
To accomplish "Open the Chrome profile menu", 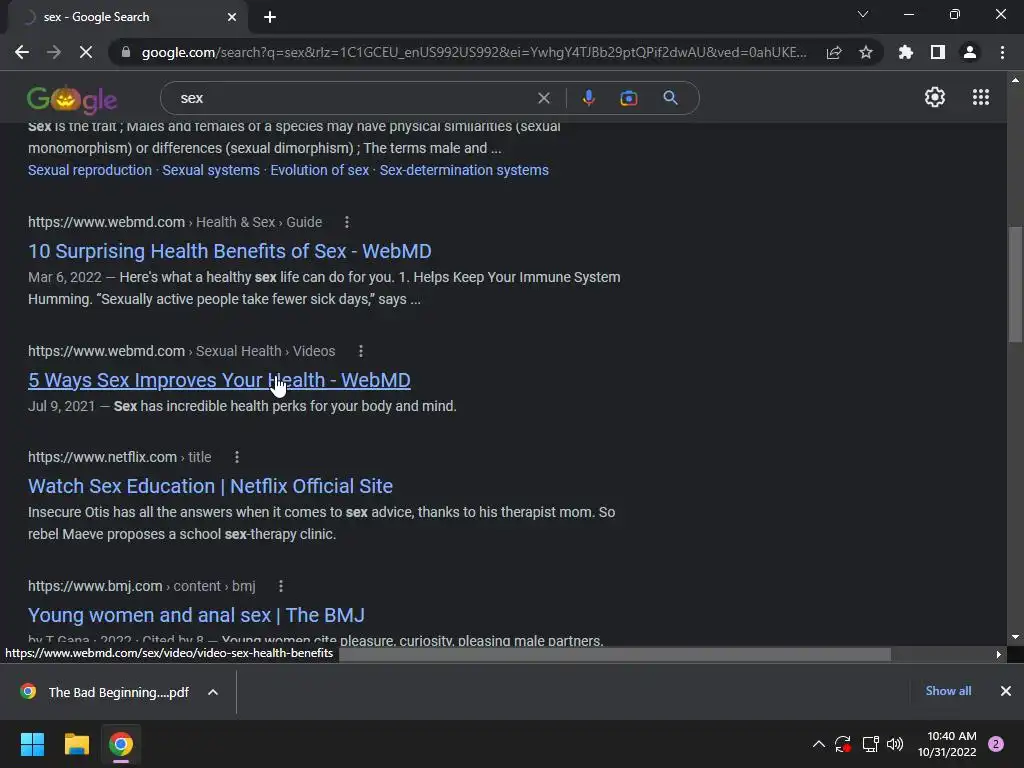I will tap(970, 52).
